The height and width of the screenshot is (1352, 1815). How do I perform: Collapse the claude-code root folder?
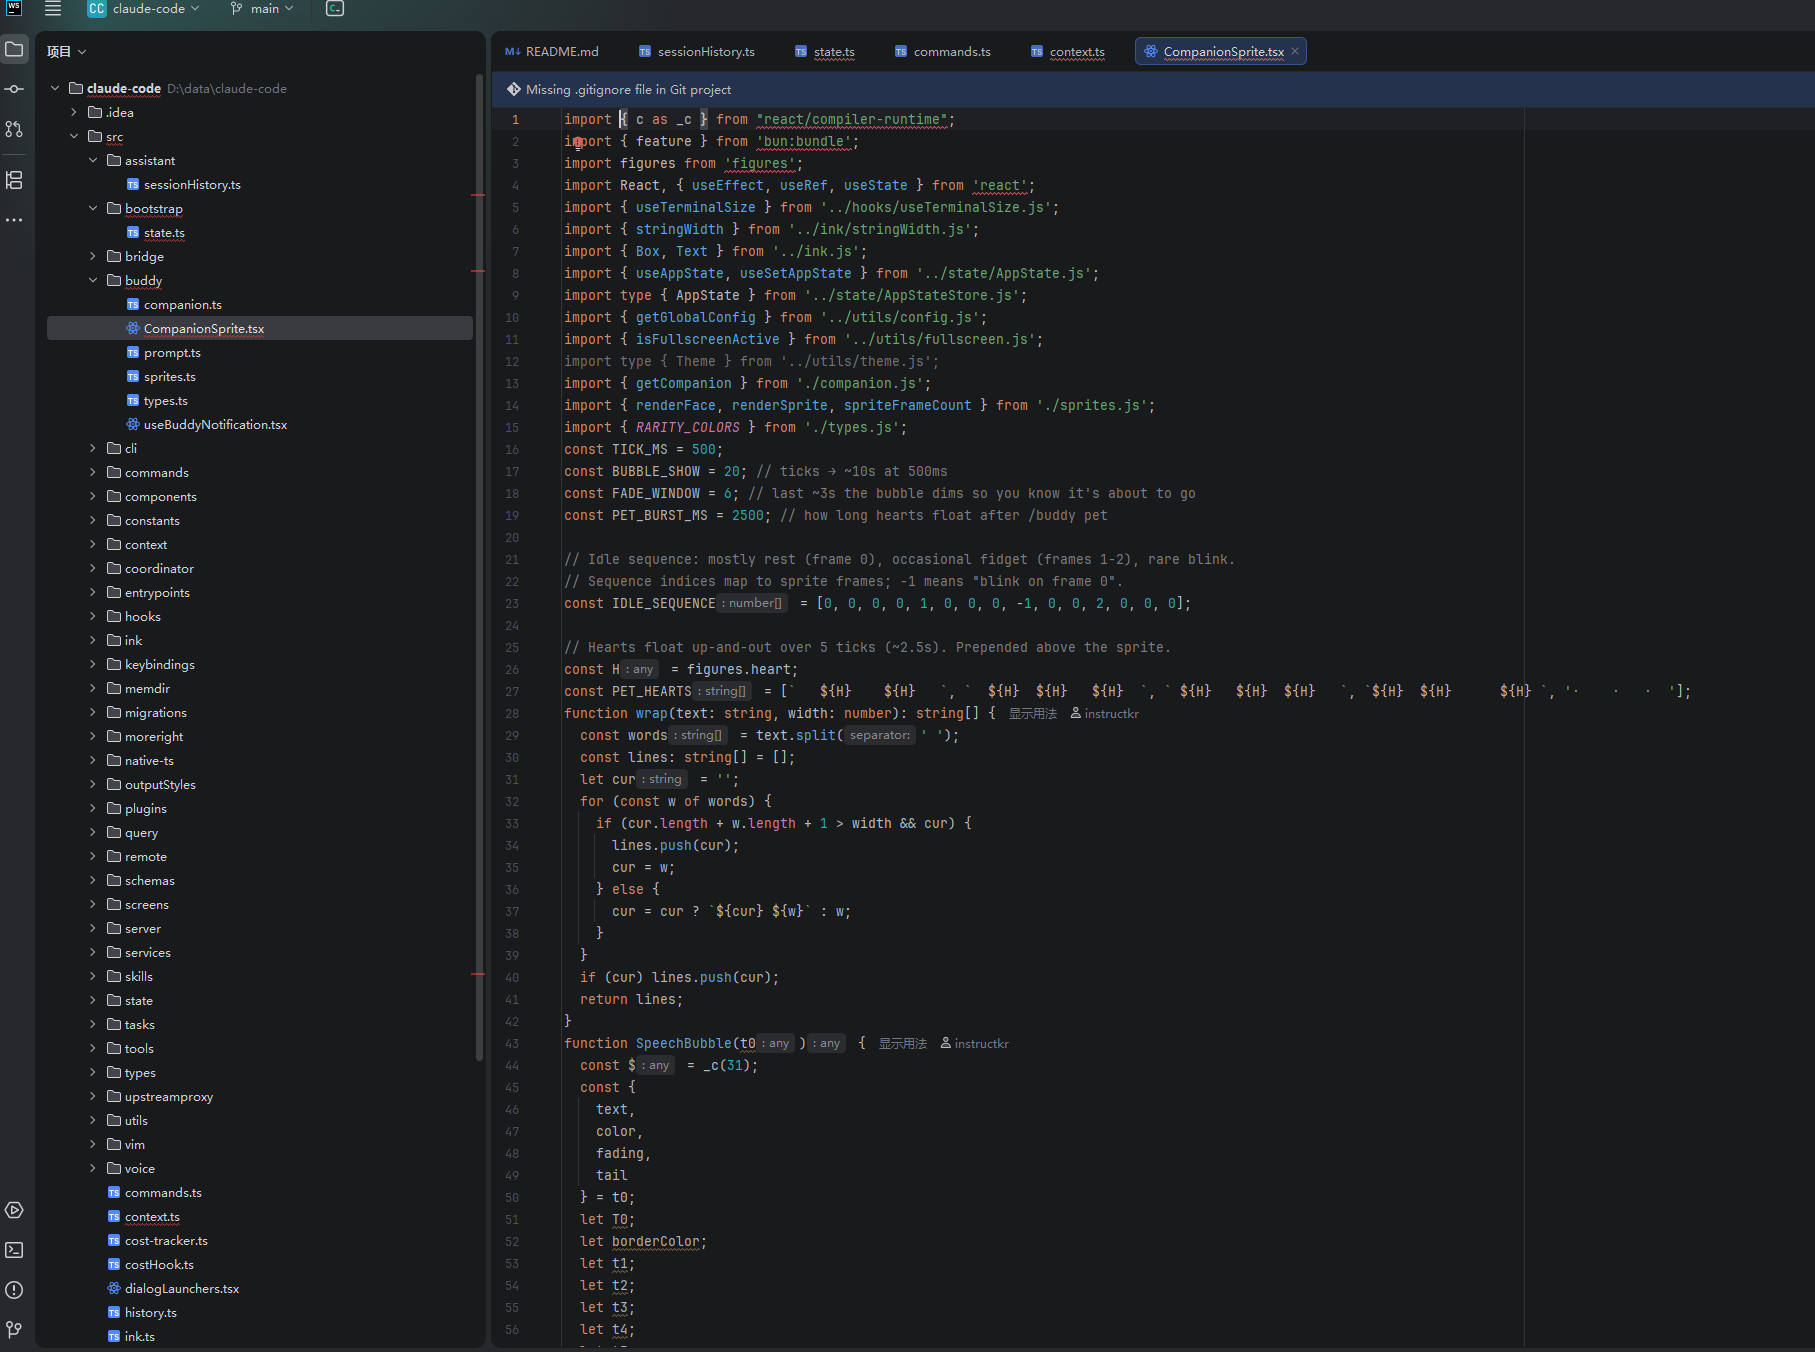coord(56,88)
